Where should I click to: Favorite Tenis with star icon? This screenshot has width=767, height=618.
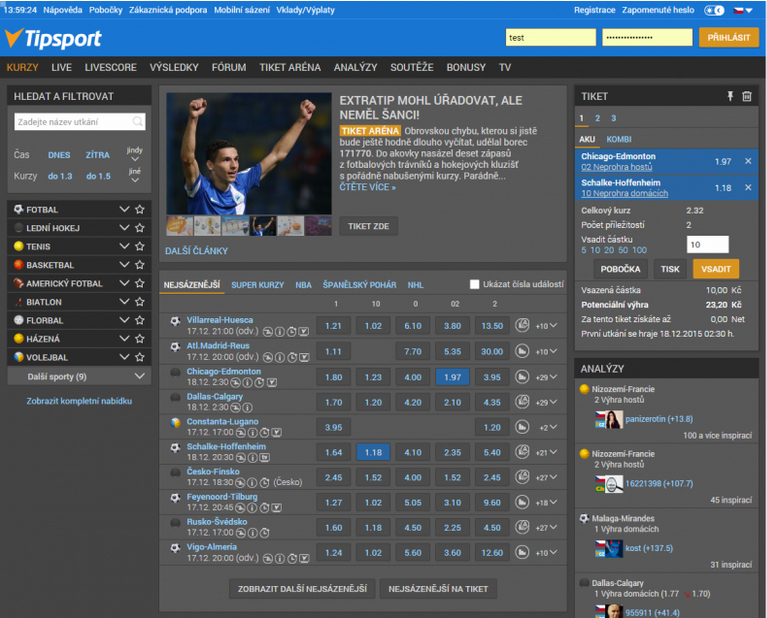(140, 246)
